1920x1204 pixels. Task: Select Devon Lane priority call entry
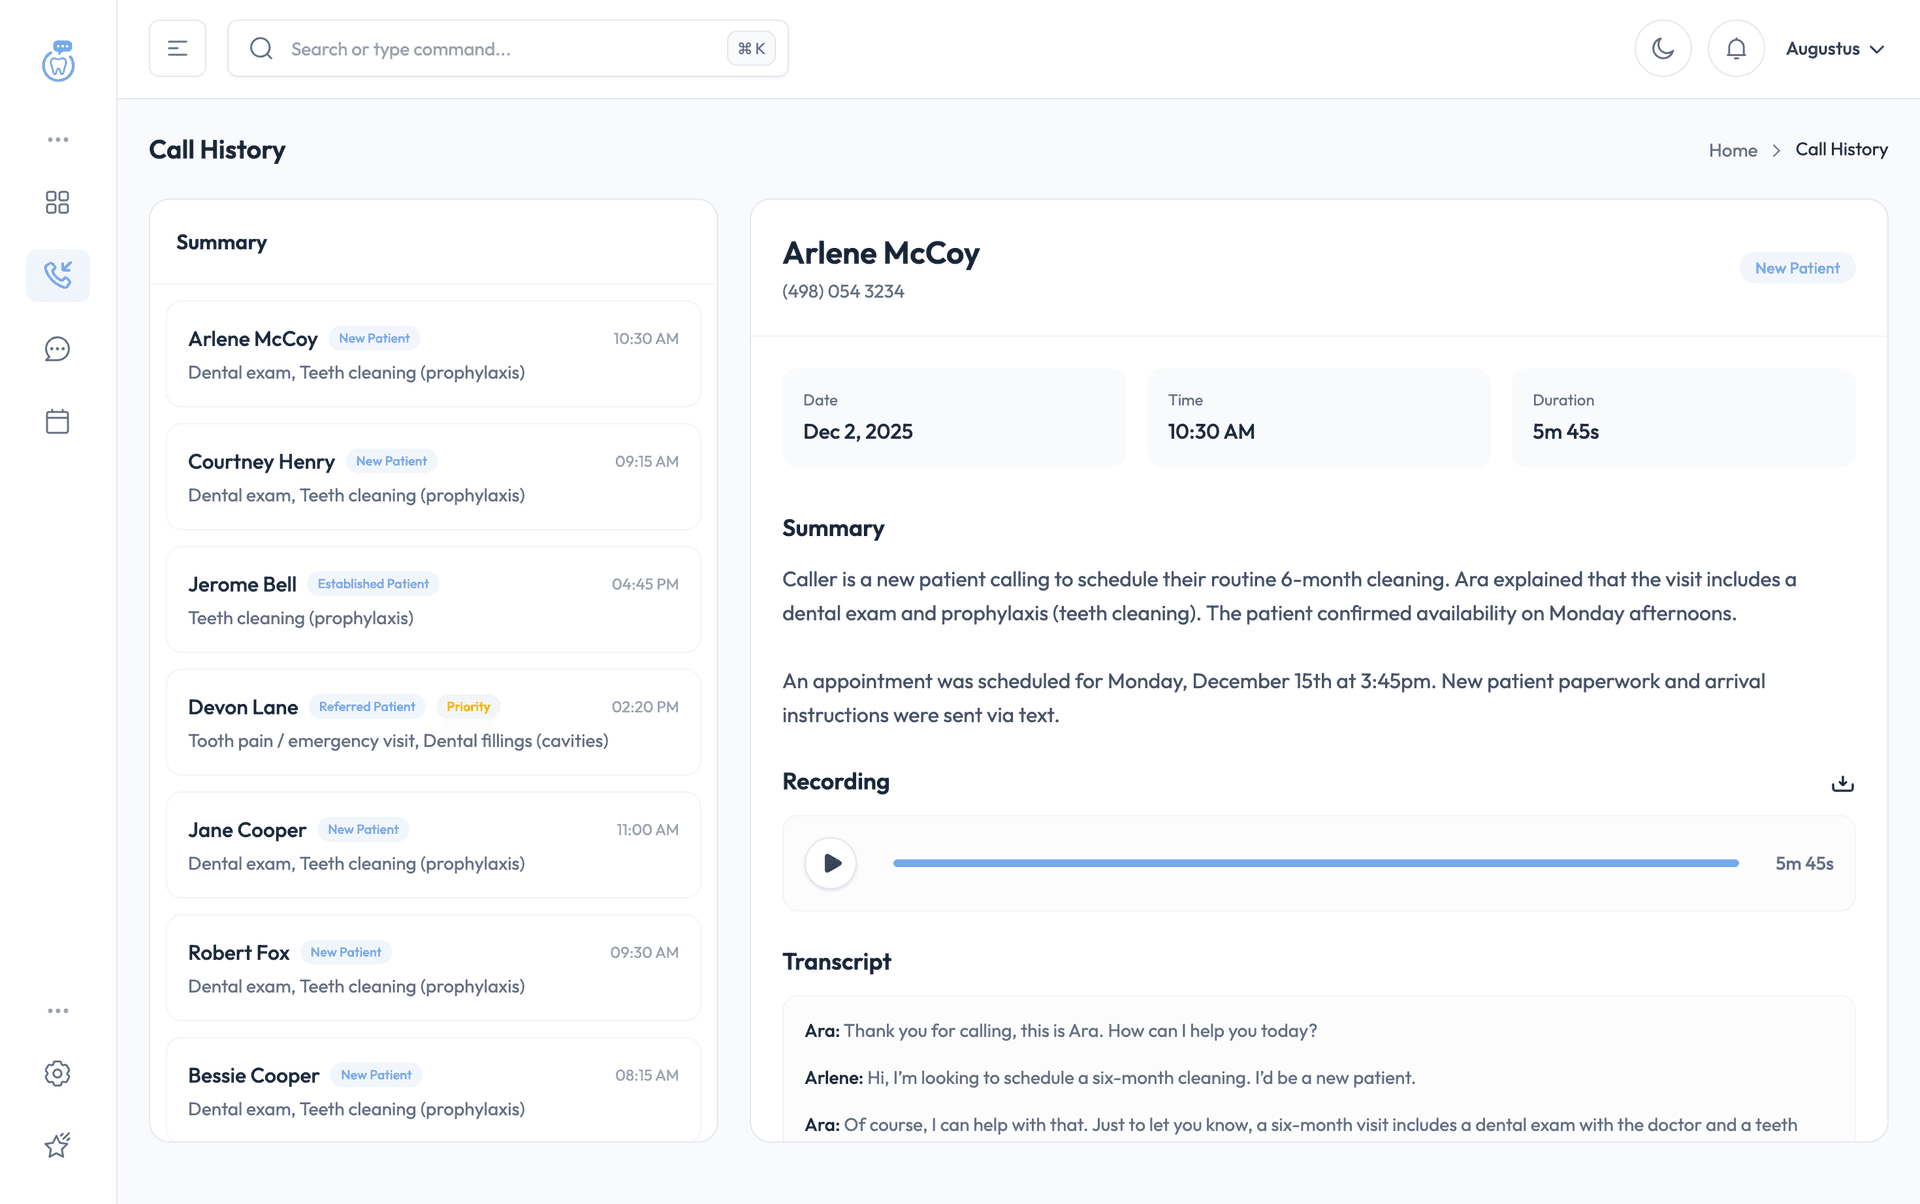pos(433,722)
